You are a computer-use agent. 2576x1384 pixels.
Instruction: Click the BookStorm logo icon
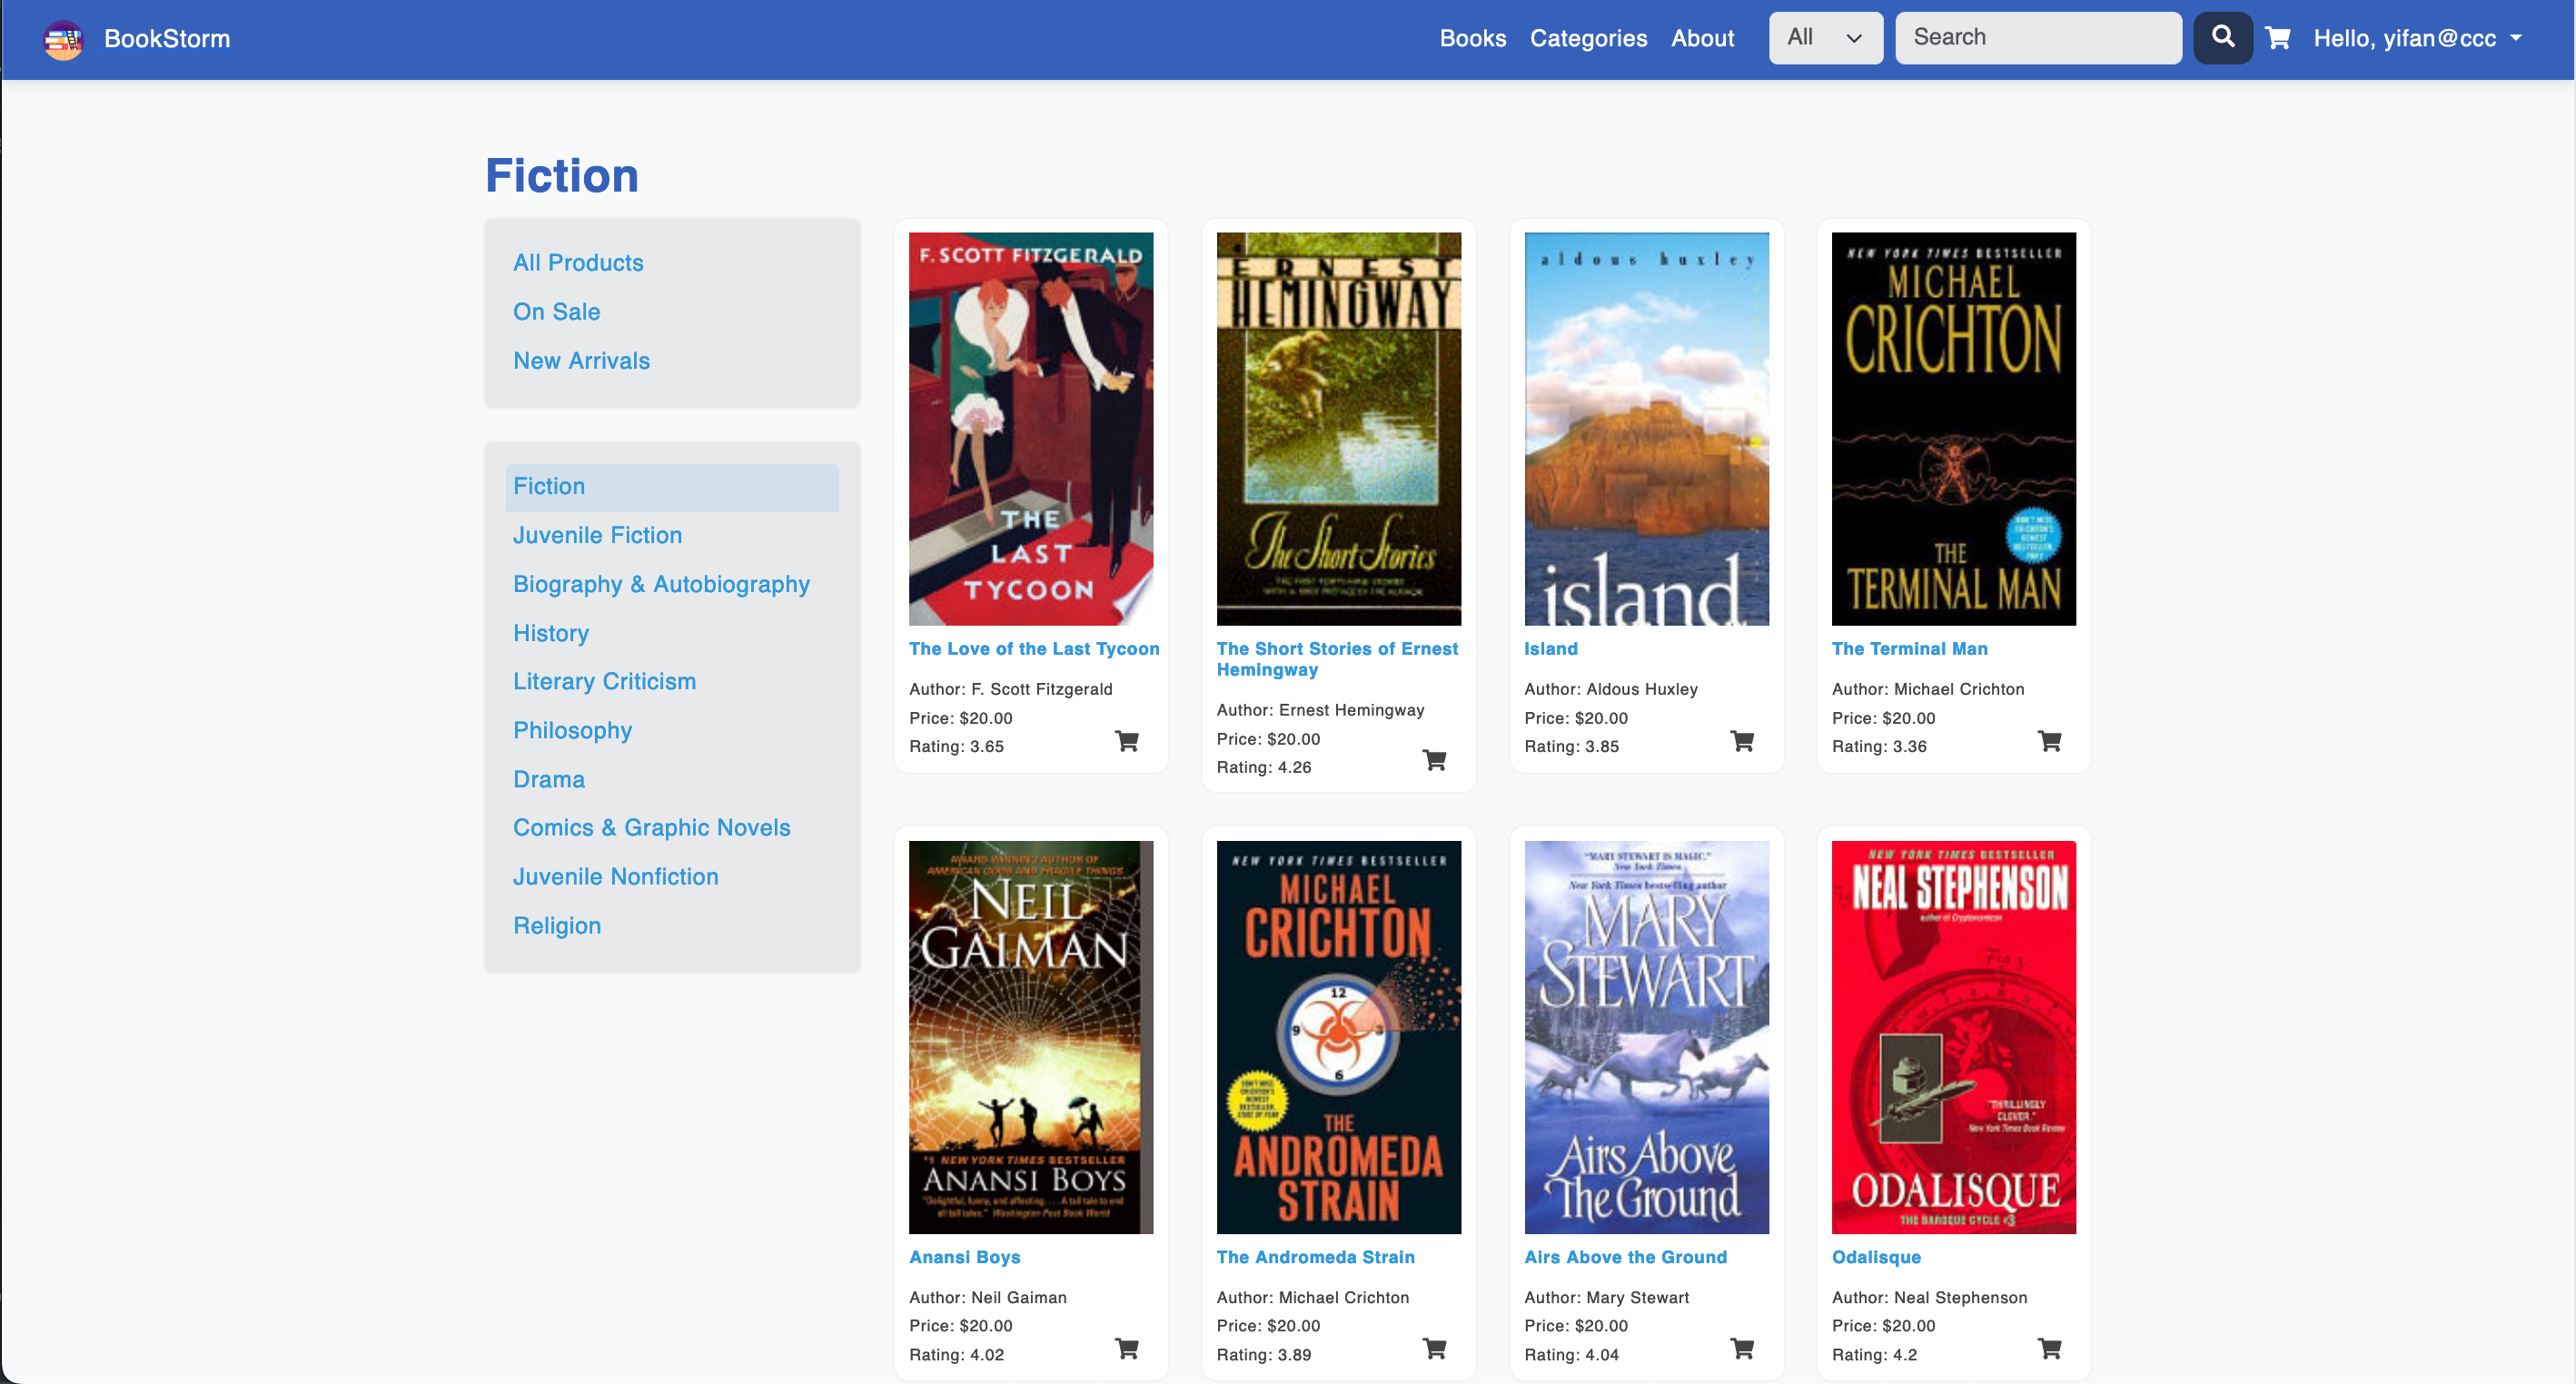point(63,39)
